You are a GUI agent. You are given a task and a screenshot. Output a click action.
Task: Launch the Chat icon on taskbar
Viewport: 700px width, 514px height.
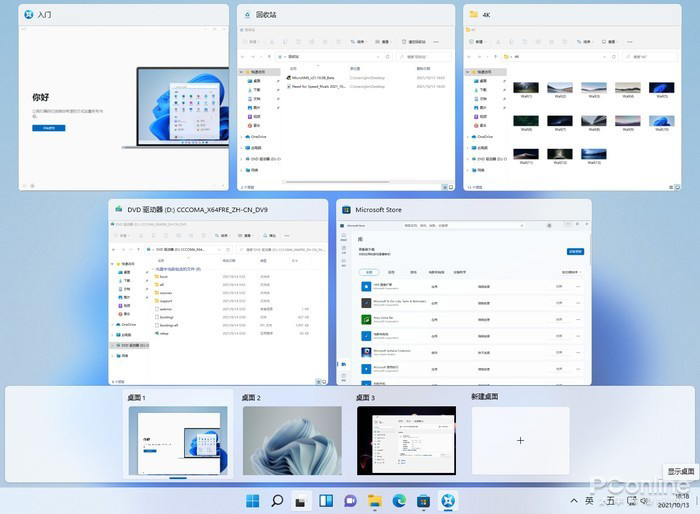point(351,500)
